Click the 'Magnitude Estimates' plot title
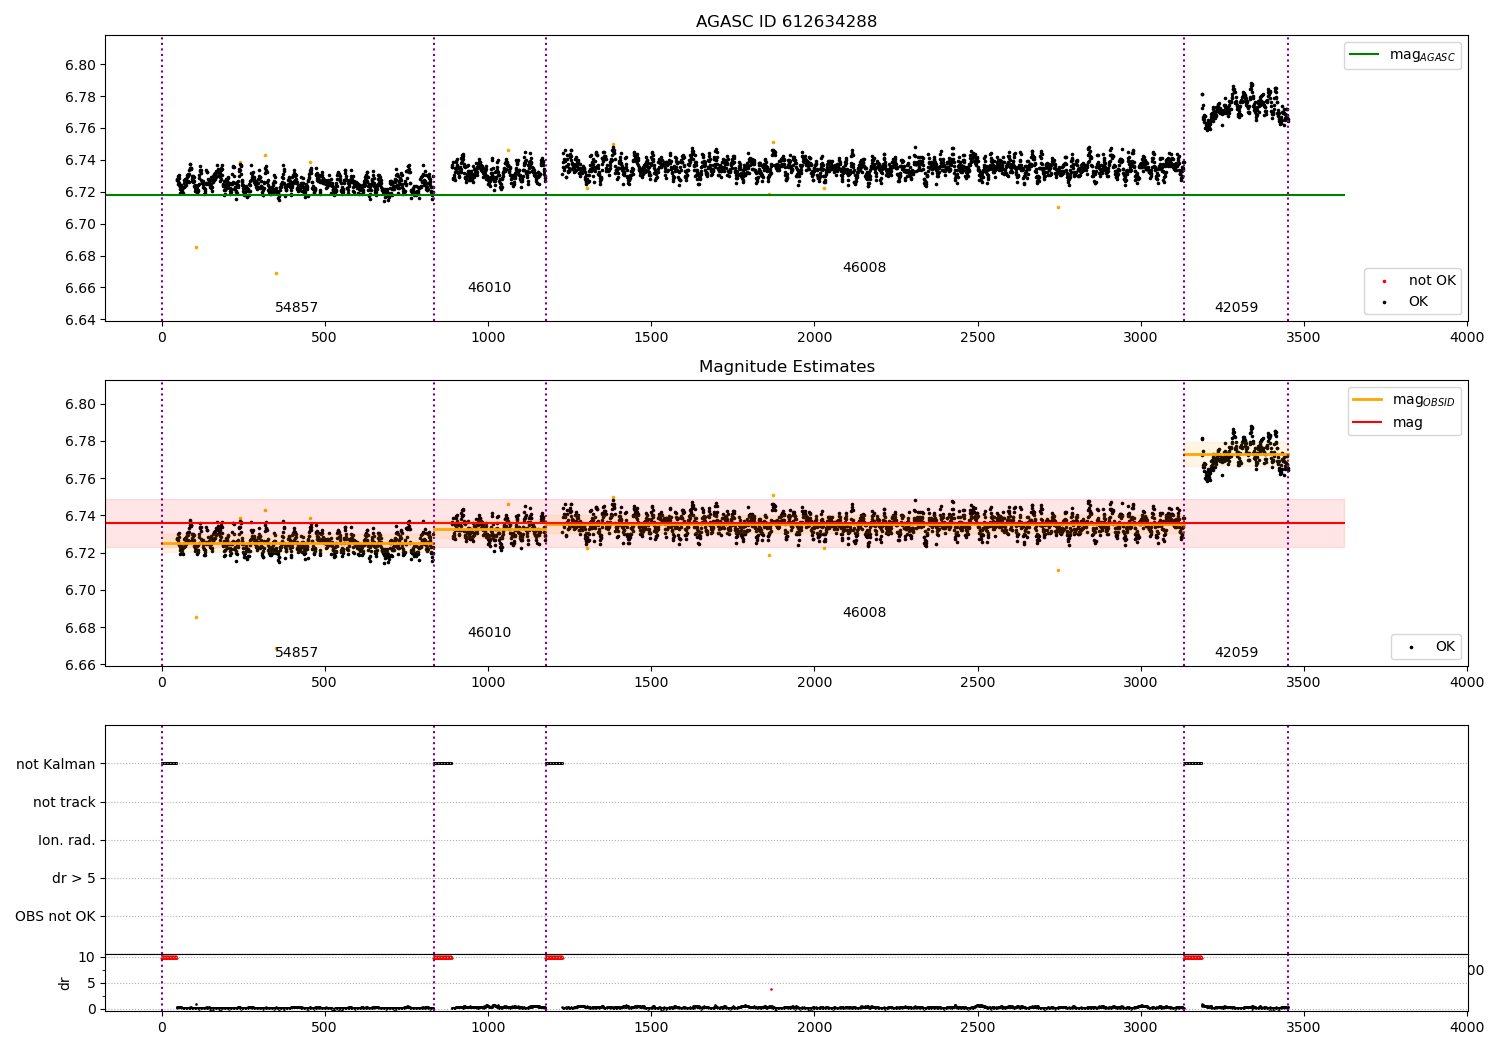 click(786, 367)
